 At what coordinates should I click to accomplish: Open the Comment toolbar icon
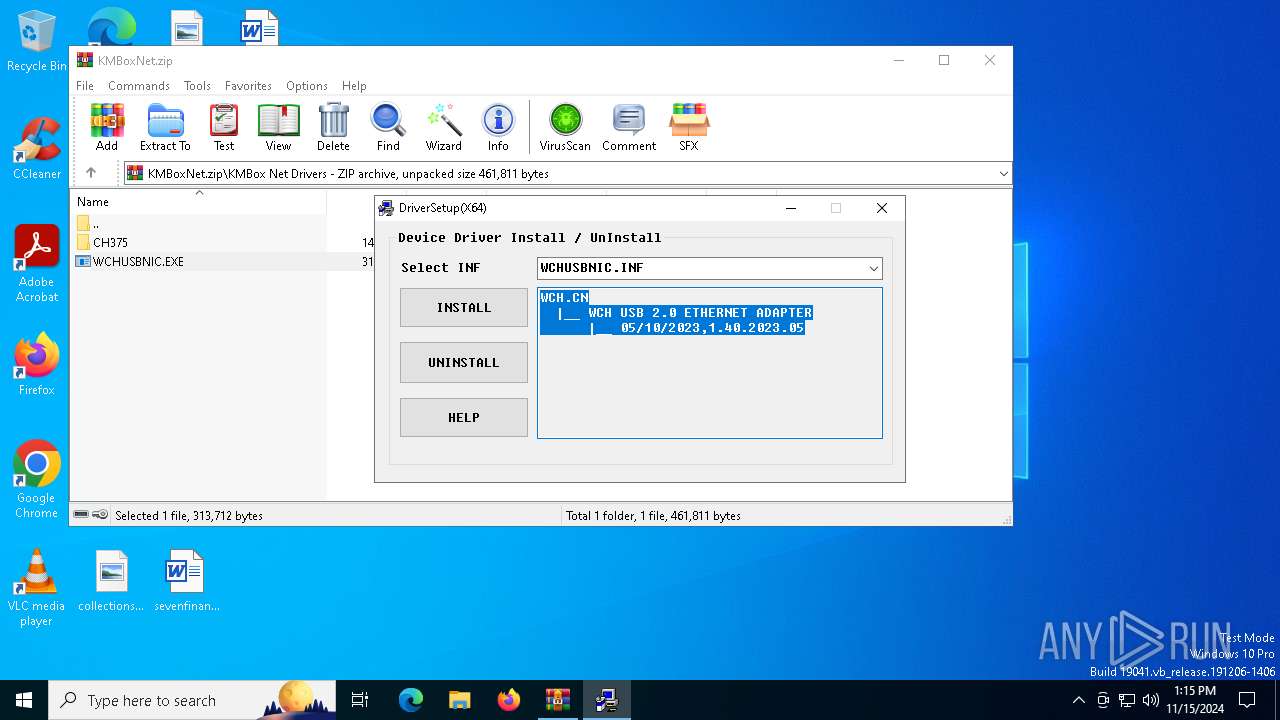[x=629, y=127]
